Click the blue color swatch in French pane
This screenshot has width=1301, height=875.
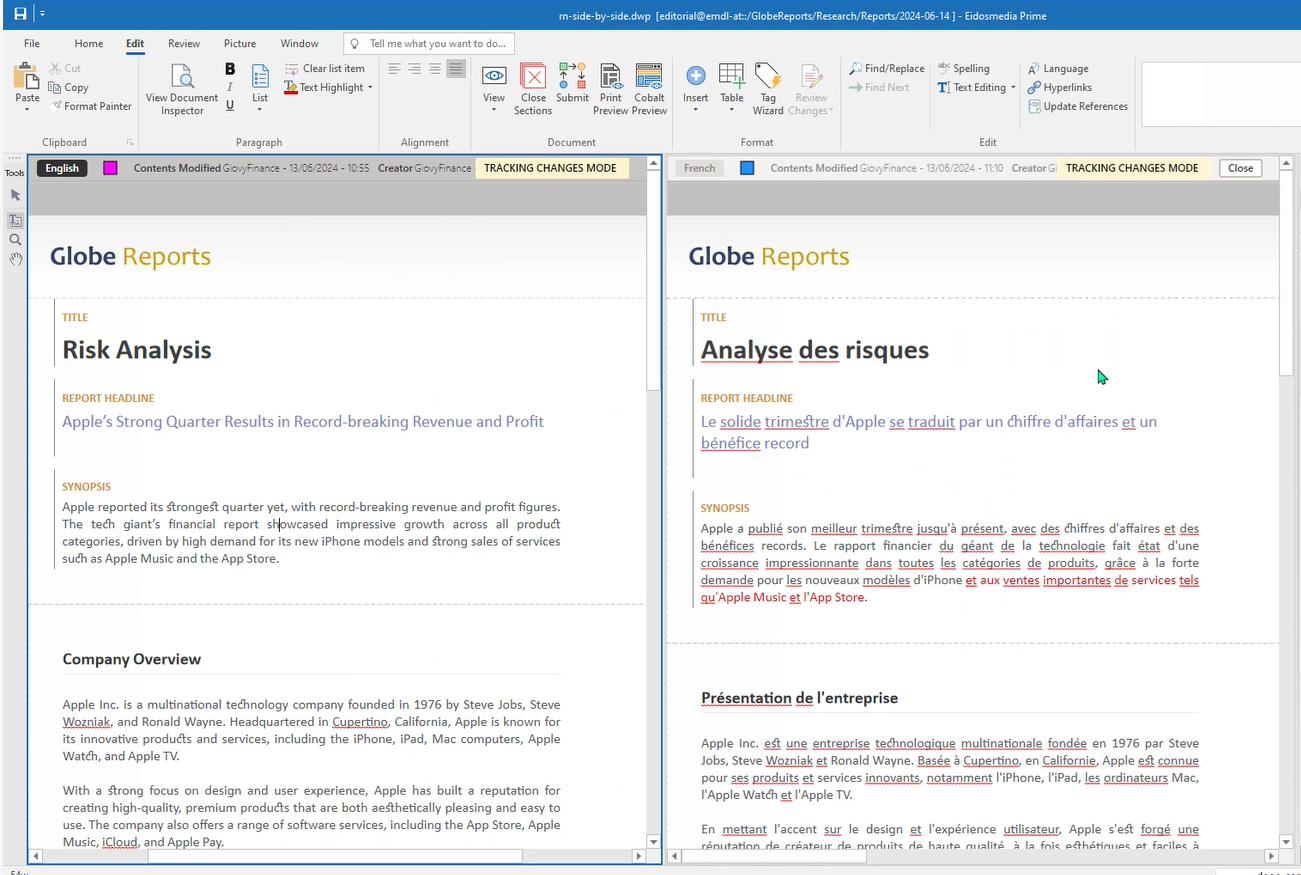point(747,168)
